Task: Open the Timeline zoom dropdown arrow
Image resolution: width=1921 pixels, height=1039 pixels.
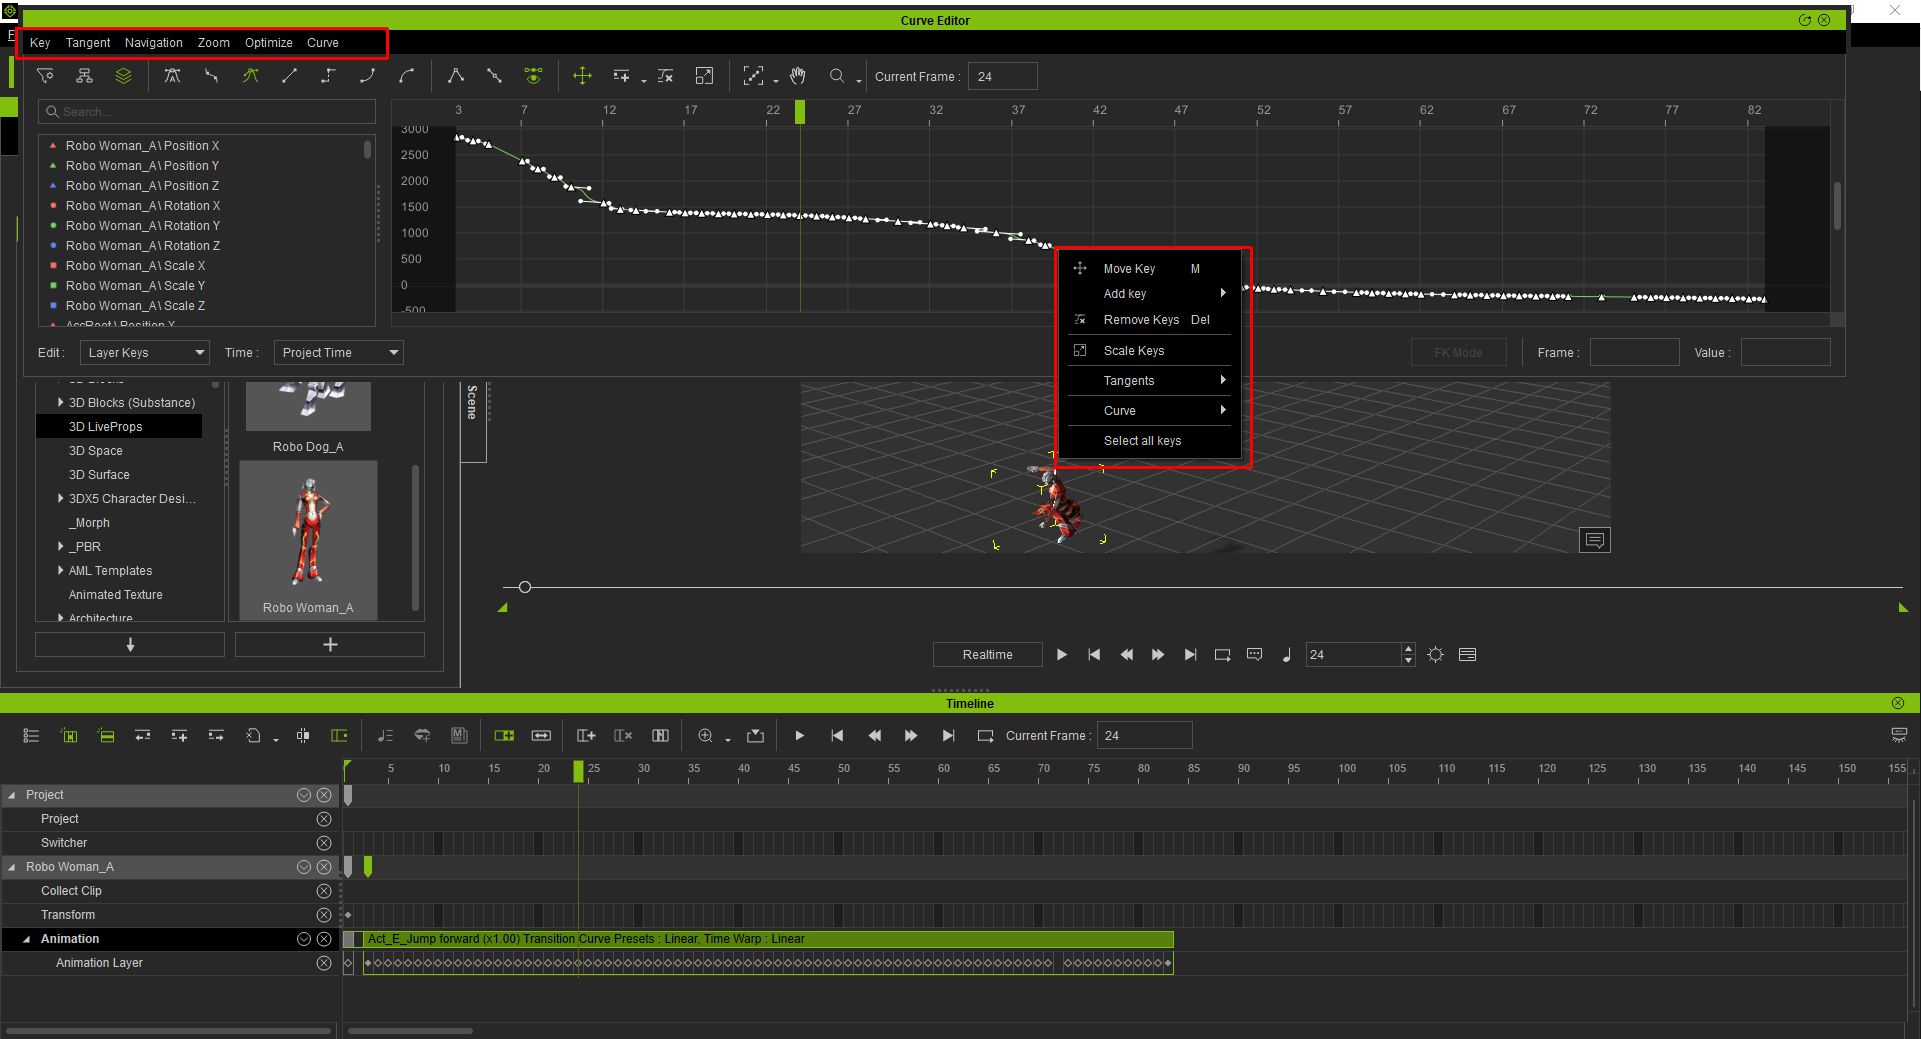Action: 727,740
